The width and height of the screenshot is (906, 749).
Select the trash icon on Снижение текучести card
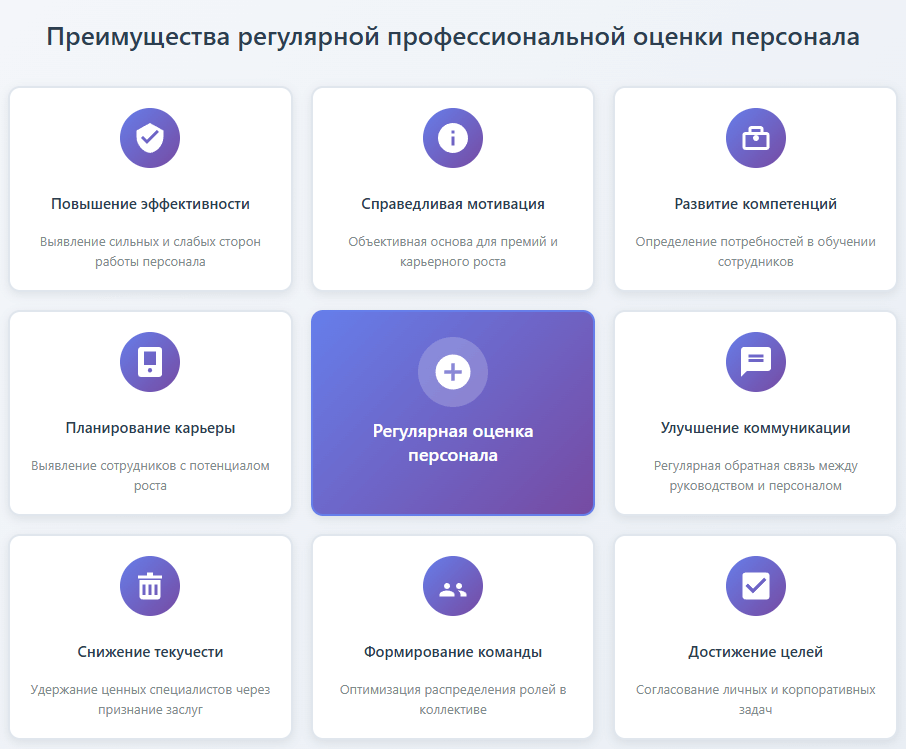[x=149, y=585]
